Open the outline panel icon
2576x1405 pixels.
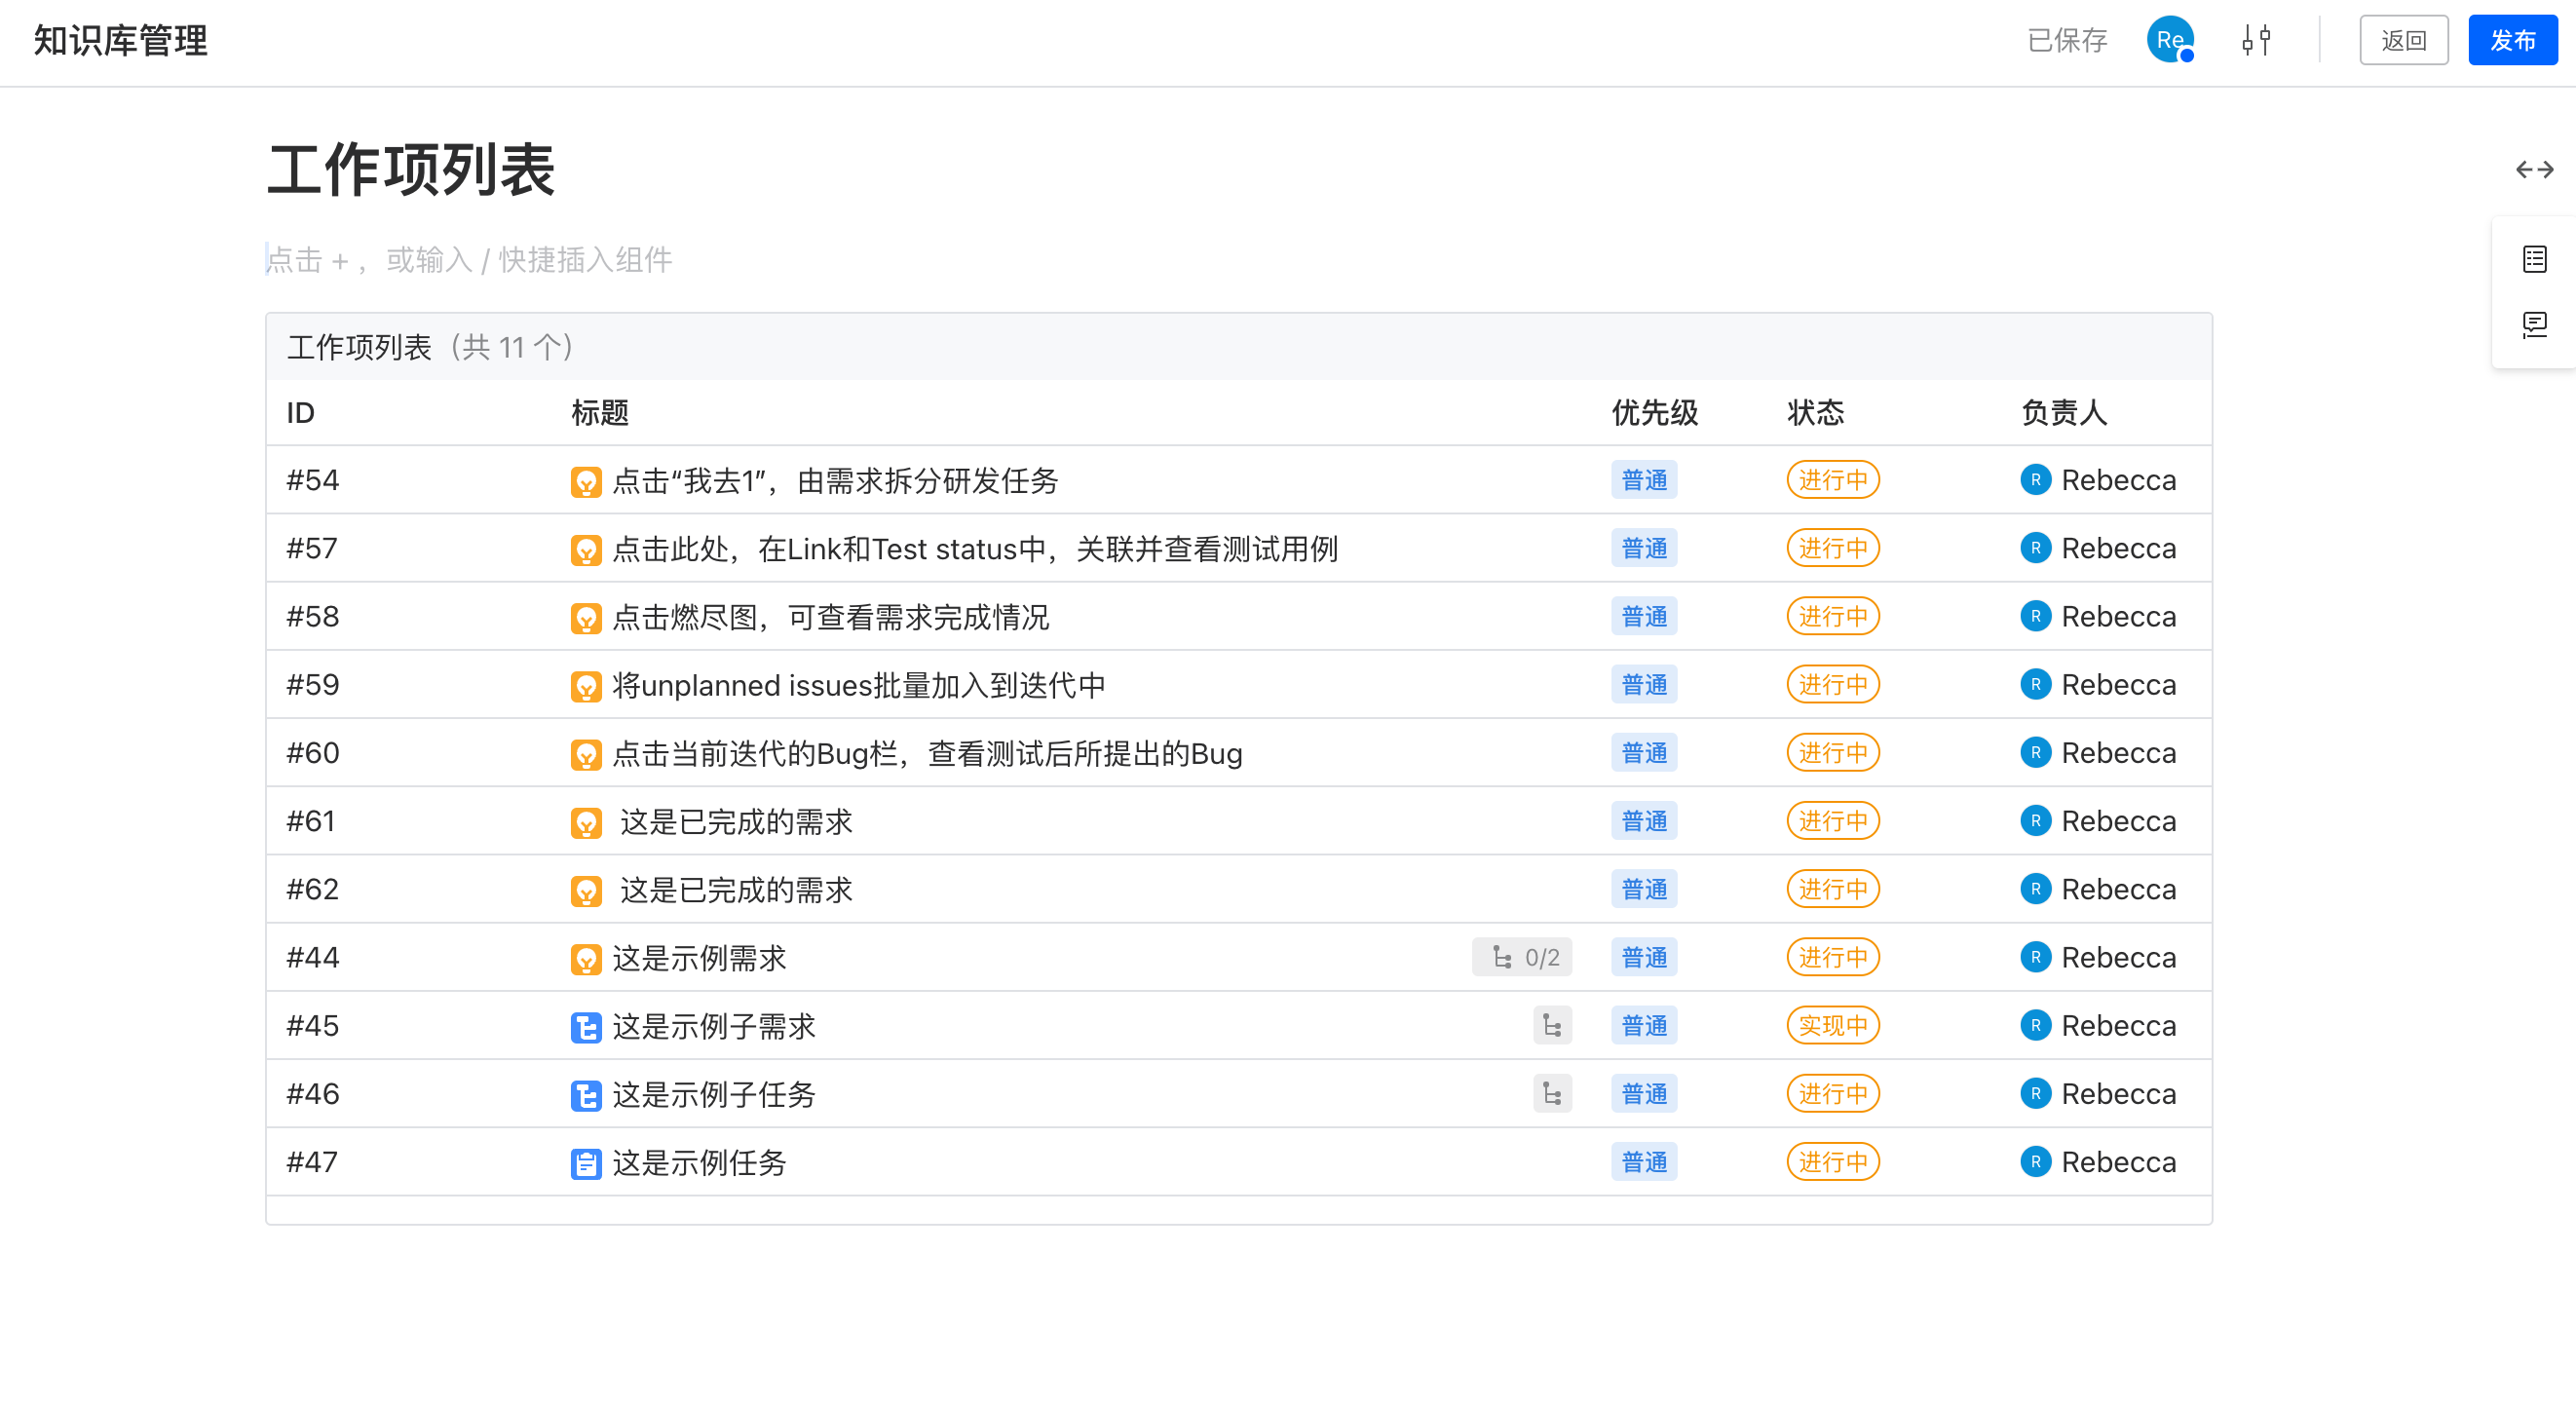pyautogui.click(x=2534, y=259)
